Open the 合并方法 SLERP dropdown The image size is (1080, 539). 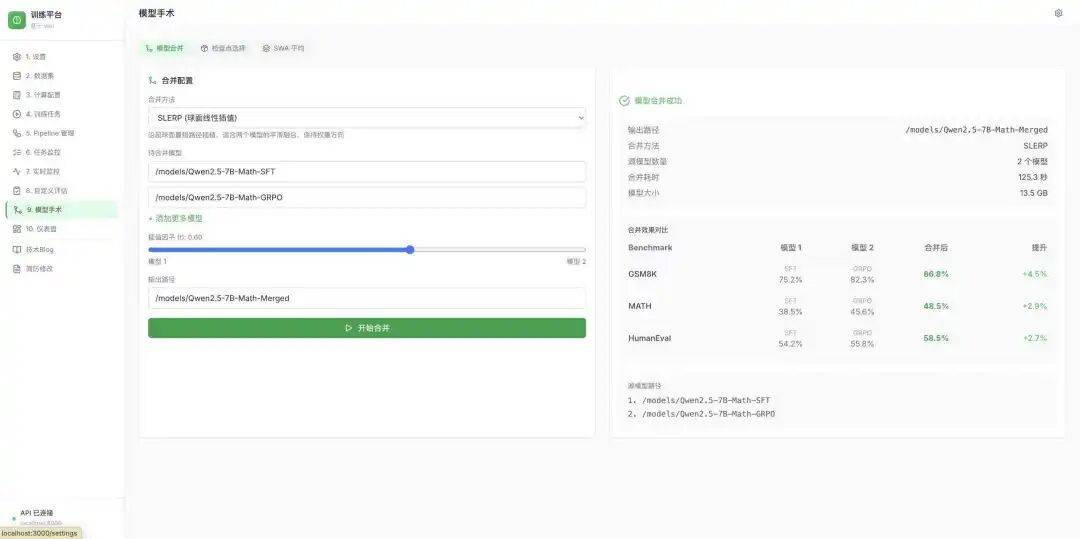tap(366, 118)
